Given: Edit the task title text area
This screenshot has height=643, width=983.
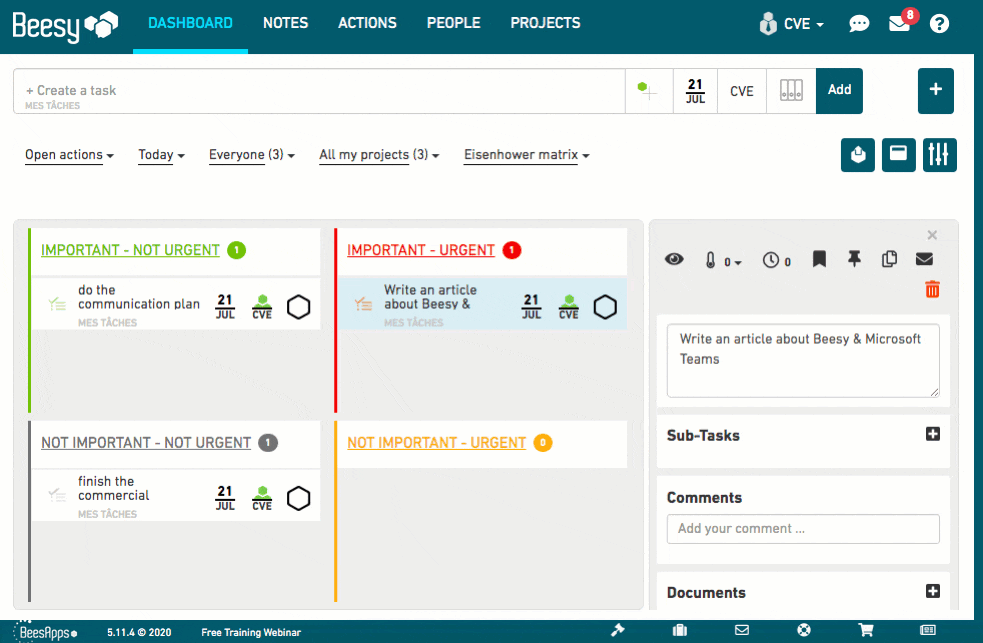Looking at the screenshot, I should [803, 360].
